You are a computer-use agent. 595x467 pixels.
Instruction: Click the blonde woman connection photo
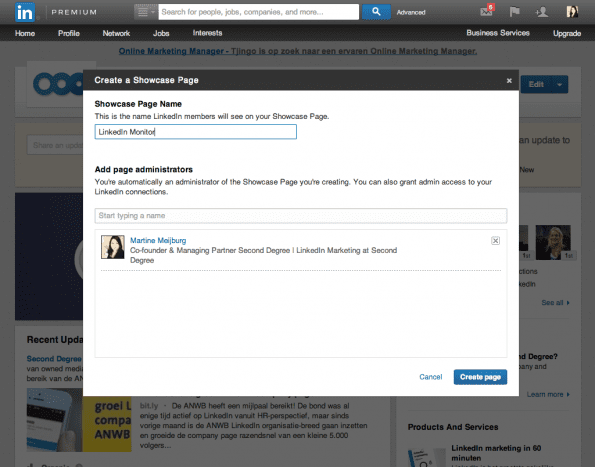click(553, 242)
